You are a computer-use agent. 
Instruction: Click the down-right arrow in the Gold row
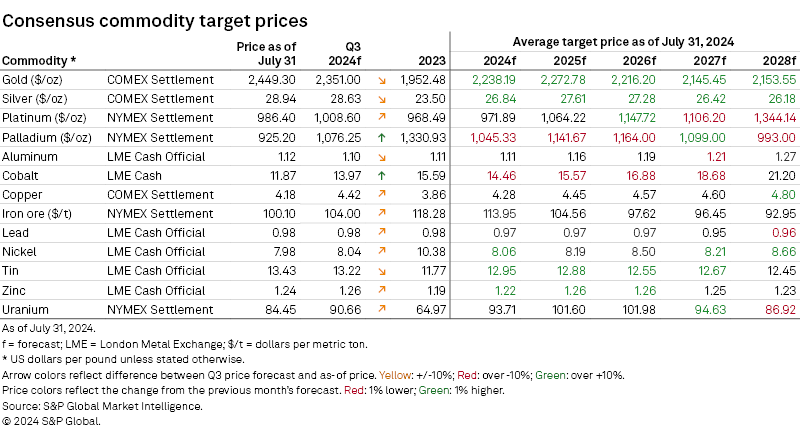[382, 79]
